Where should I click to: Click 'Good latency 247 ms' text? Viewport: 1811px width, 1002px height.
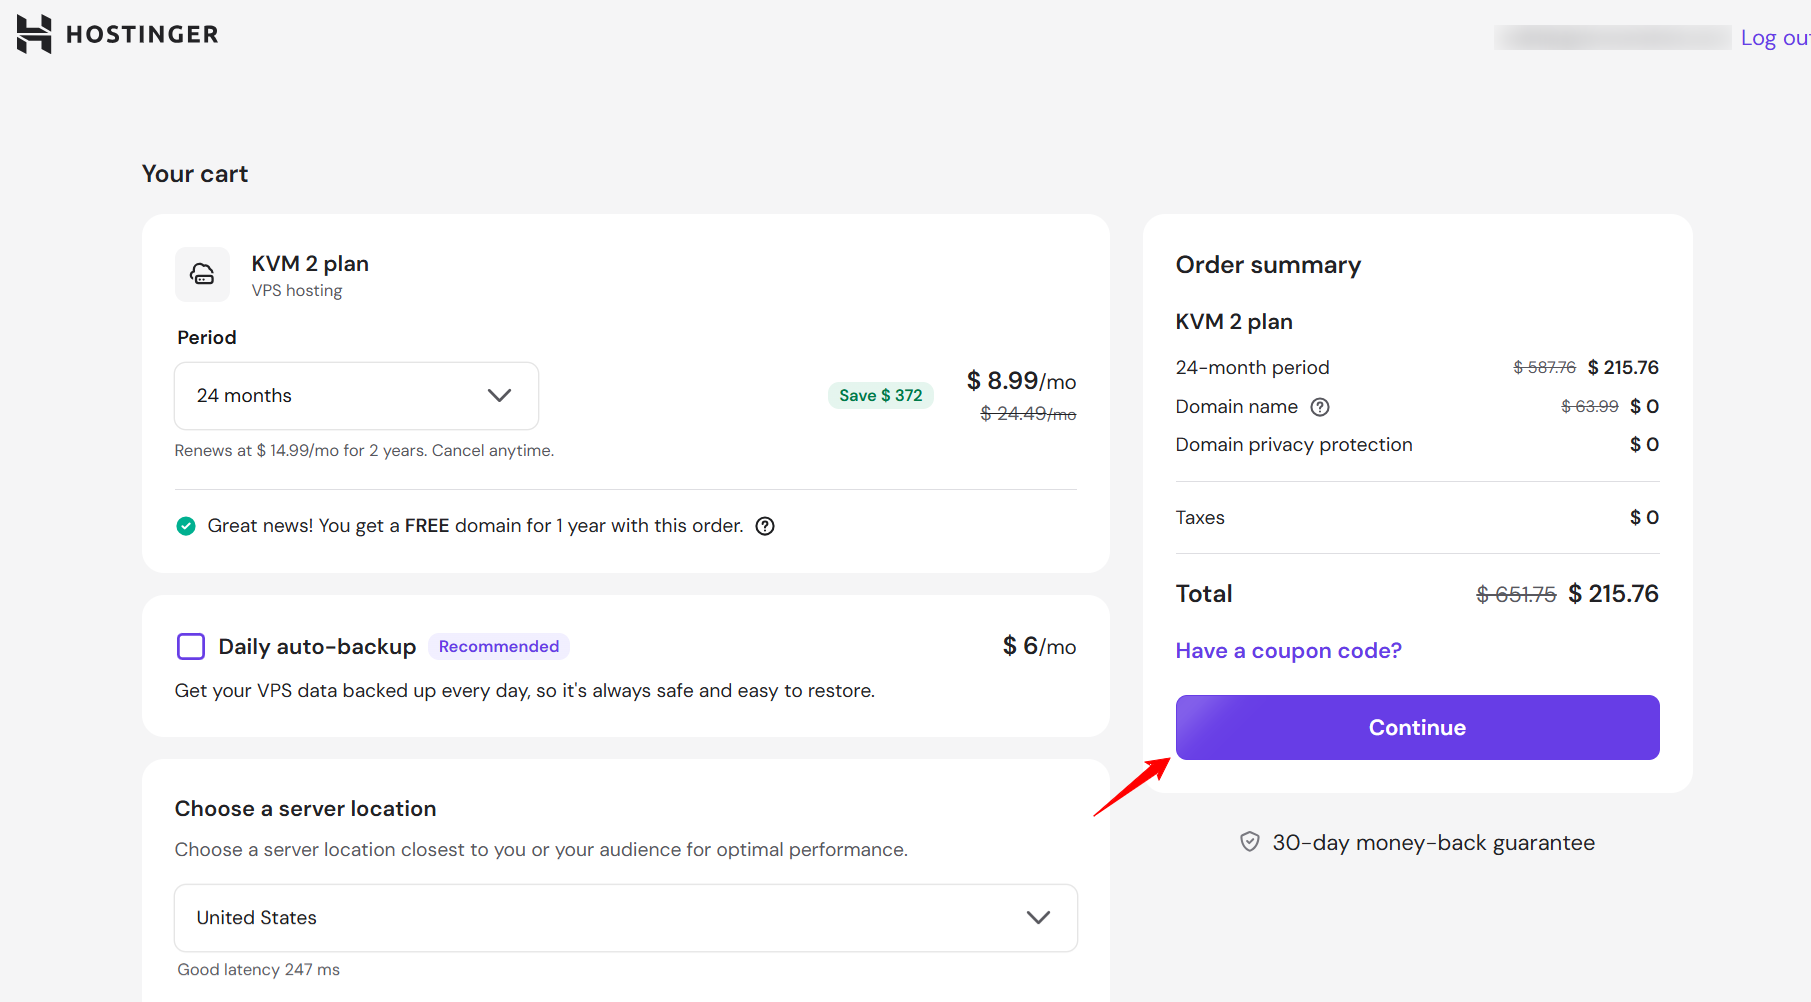(259, 970)
